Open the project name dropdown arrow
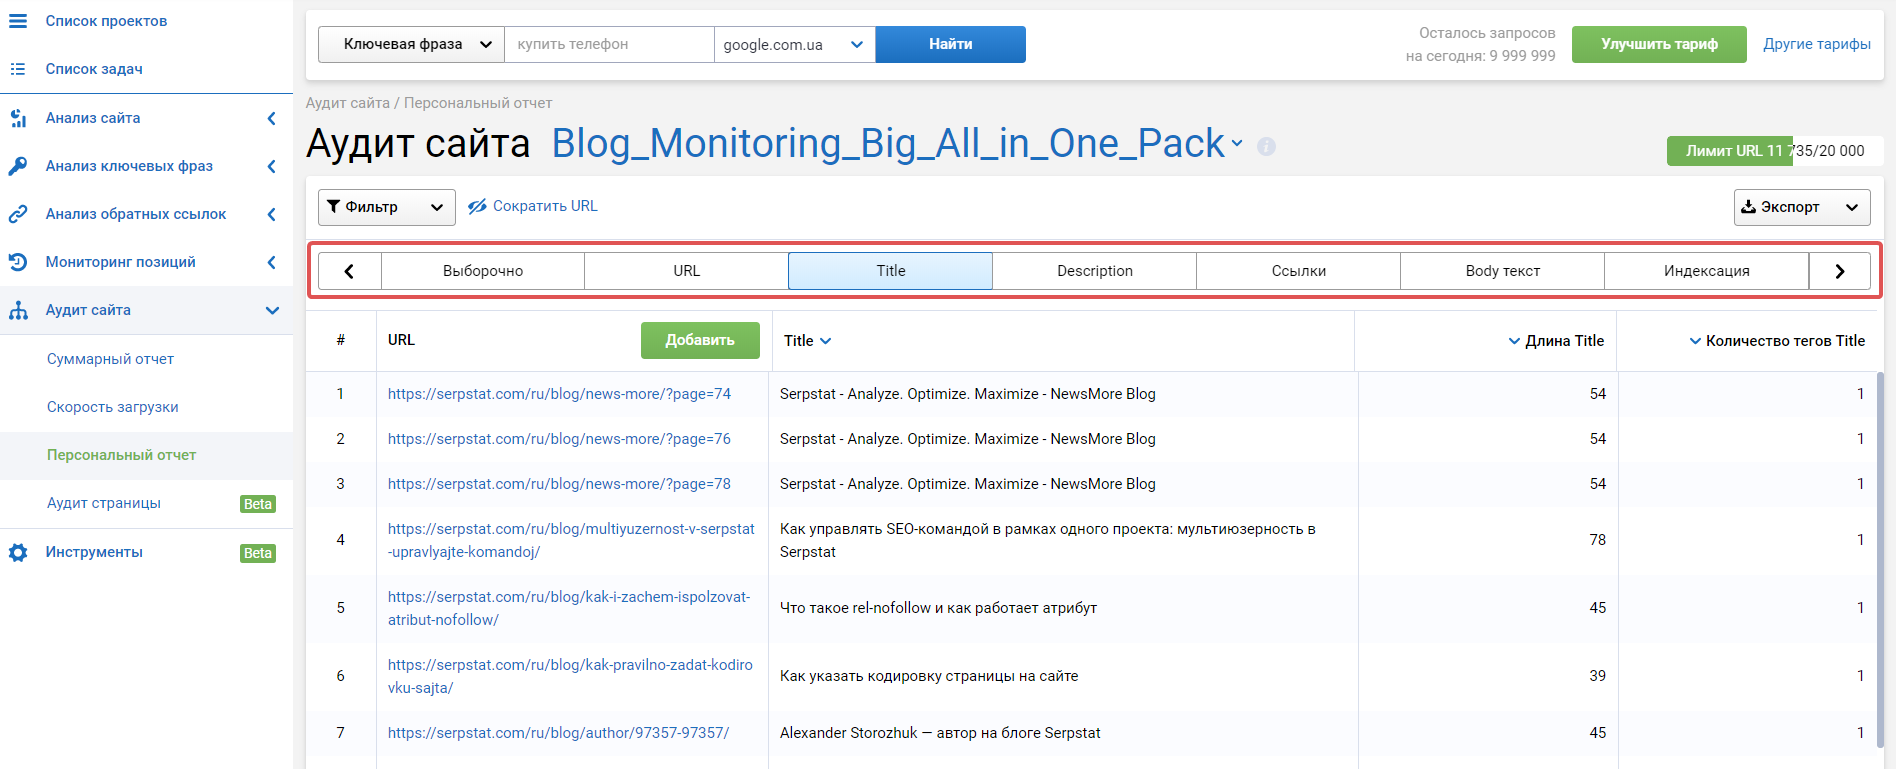The image size is (1896, 769). pos(1237,143)
